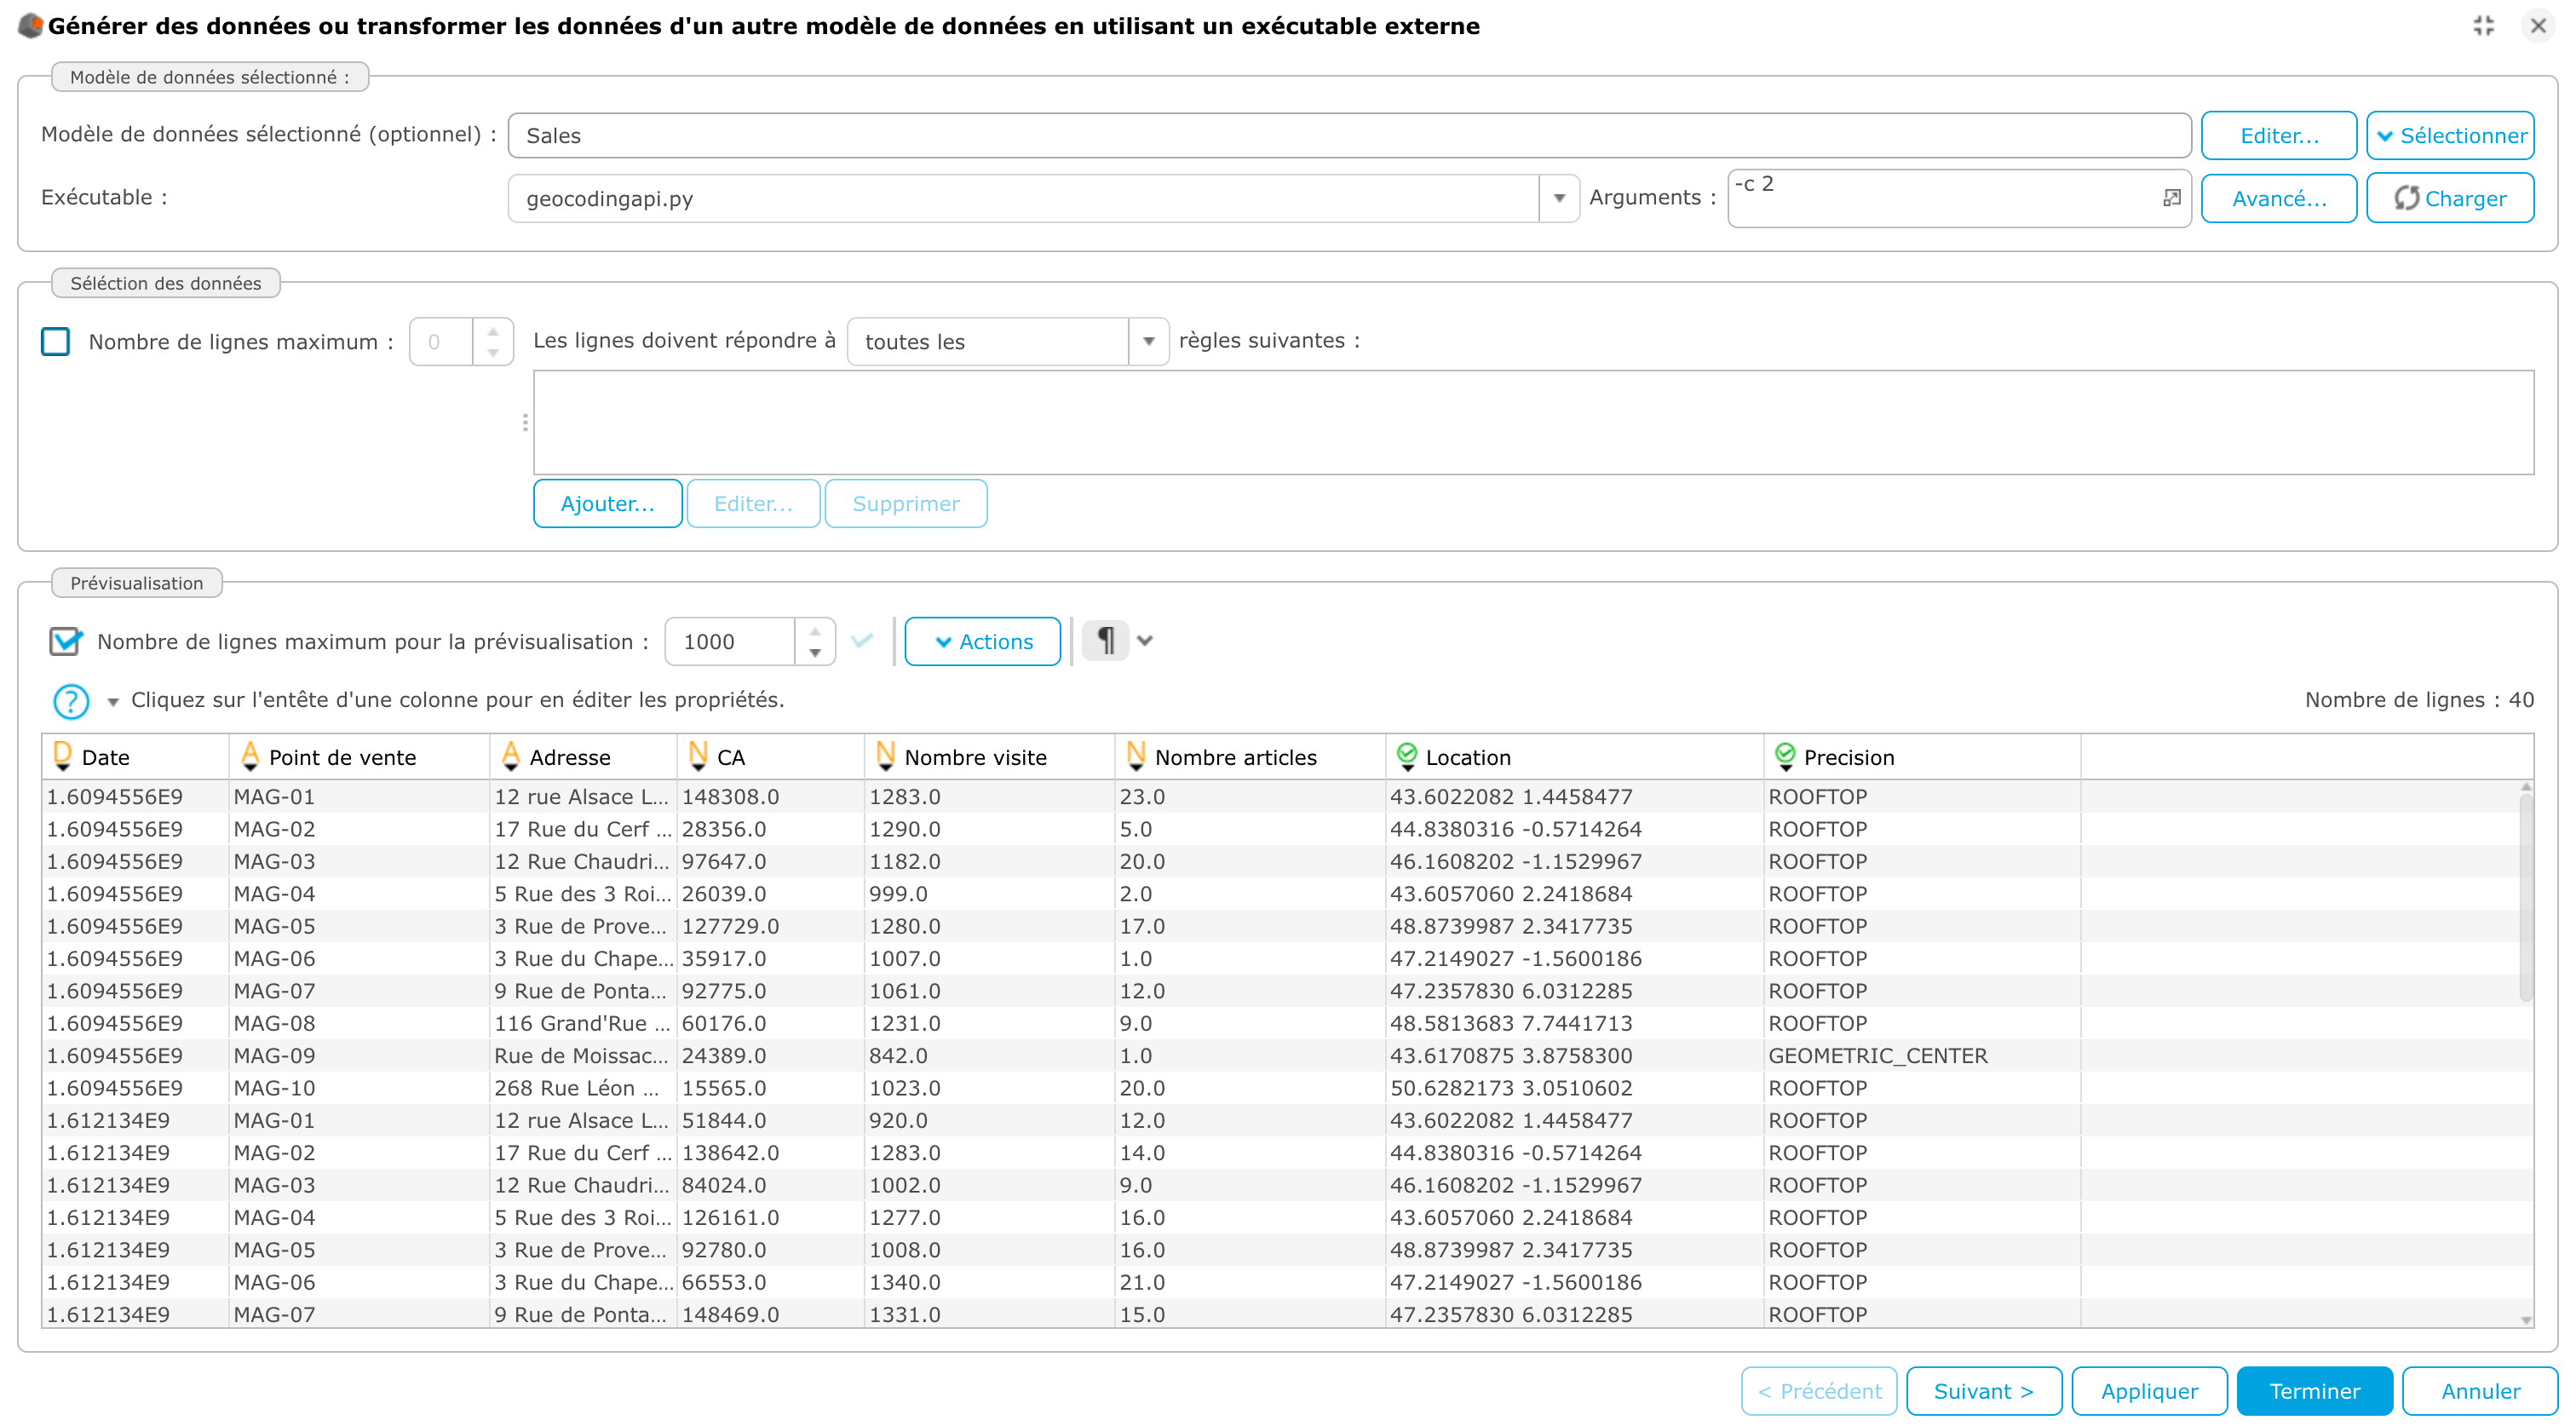Click the validate preview row count checkmark
The image size is (2576, 1426).
pos(862,640)
